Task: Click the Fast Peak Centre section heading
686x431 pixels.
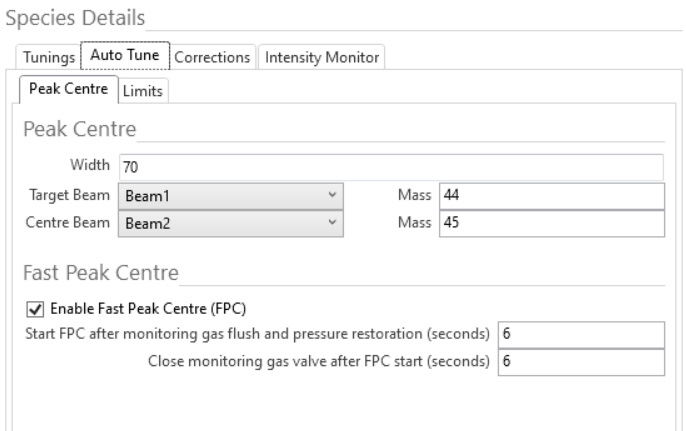Action: pos(100,272)
